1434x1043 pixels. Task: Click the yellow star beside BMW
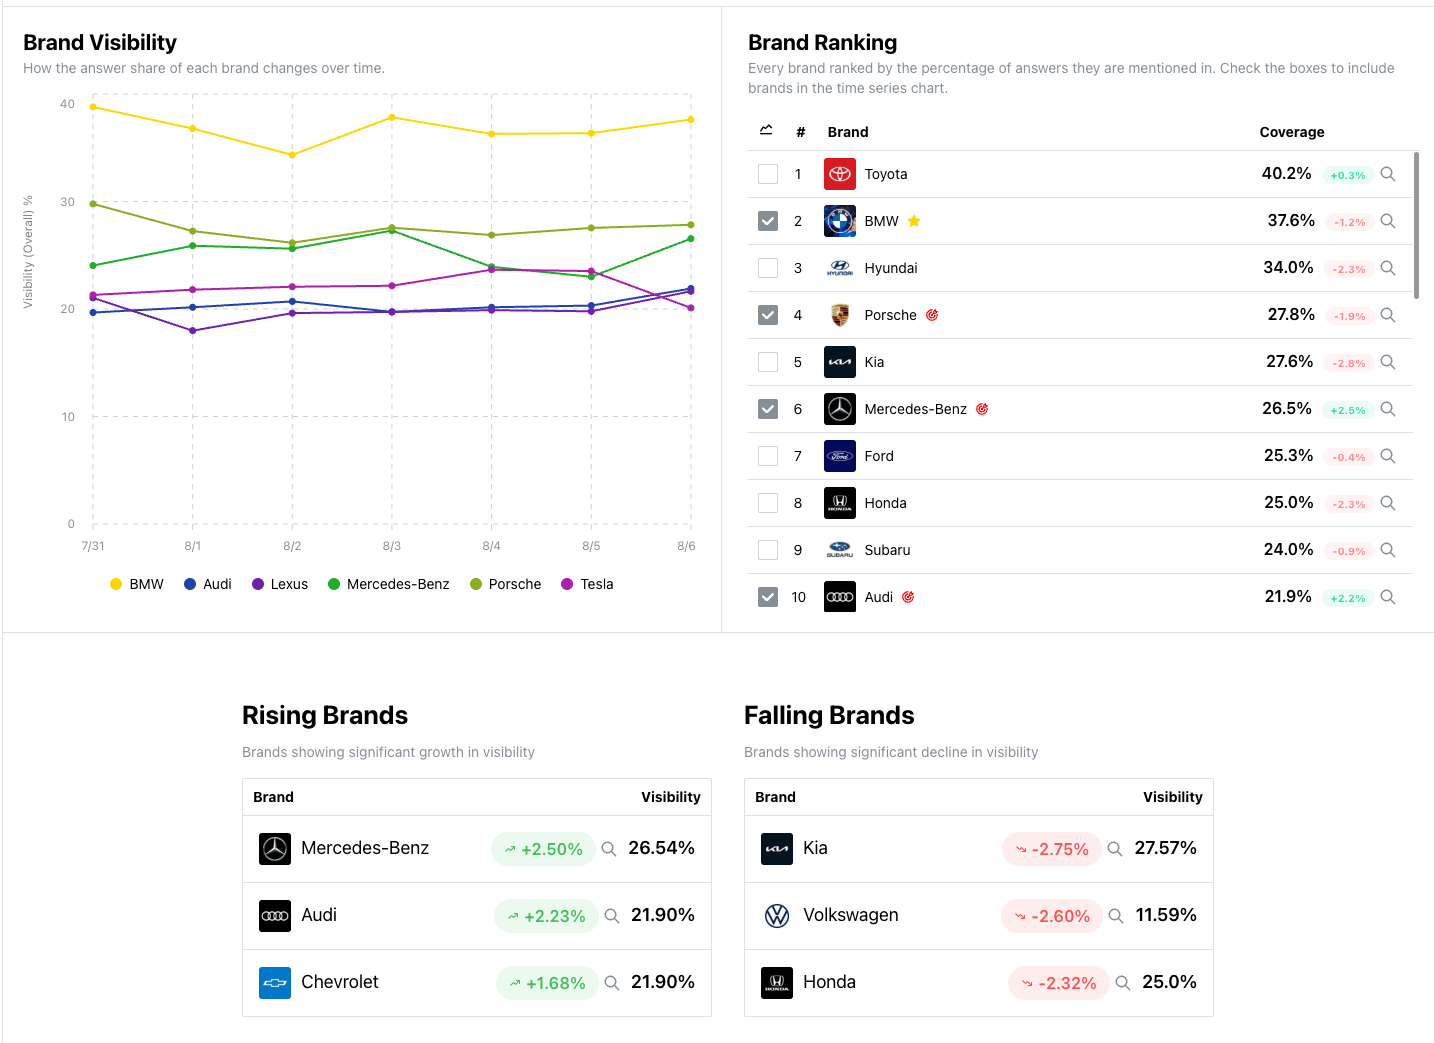pos(914,221)
